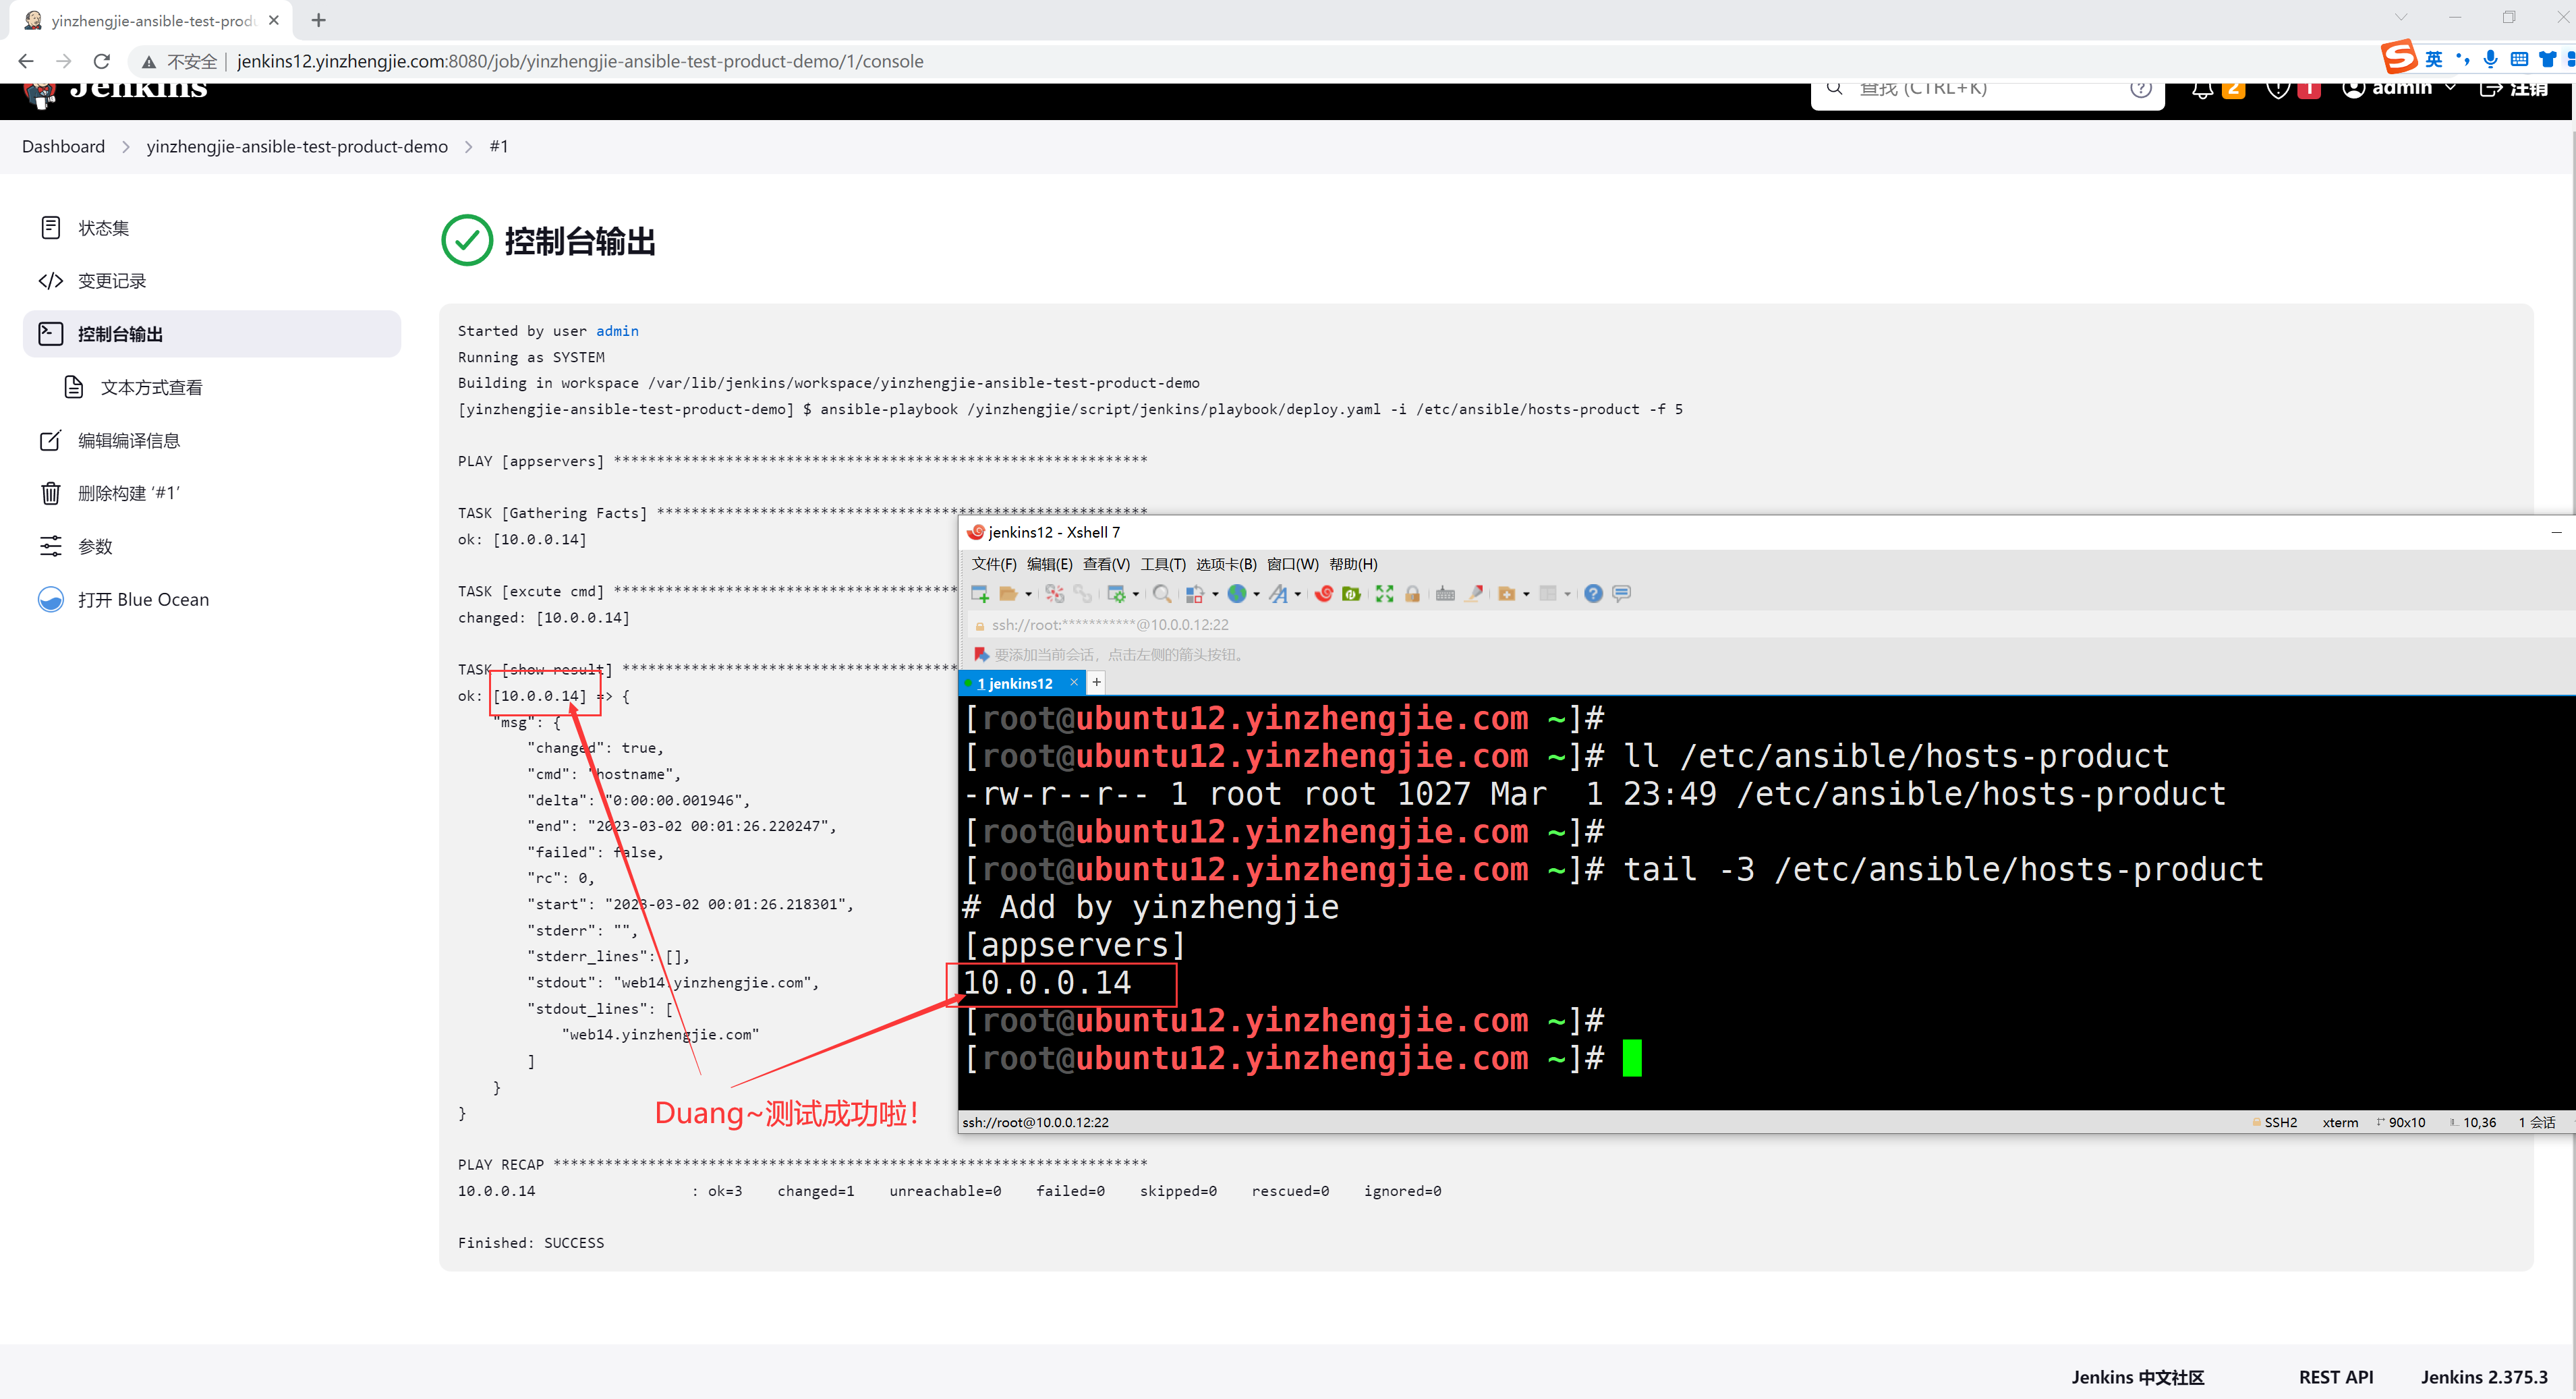This screenshot has width=2576, height=1399.
Task: Click the admin user link in console
Action: (x=617, y=331)
